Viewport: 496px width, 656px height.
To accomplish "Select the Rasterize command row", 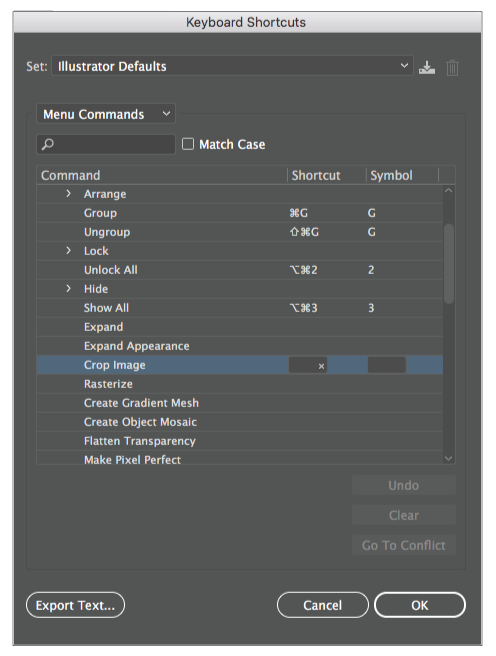I will [240, 384].
